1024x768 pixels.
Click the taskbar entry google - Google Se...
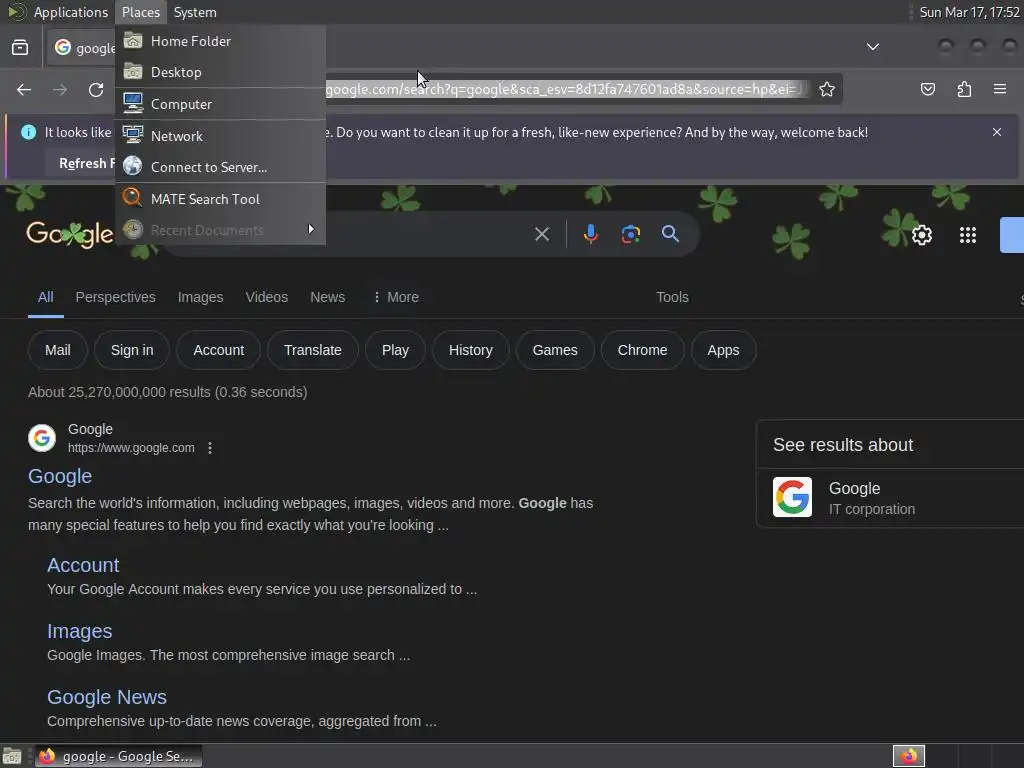[x=118, y=756]
